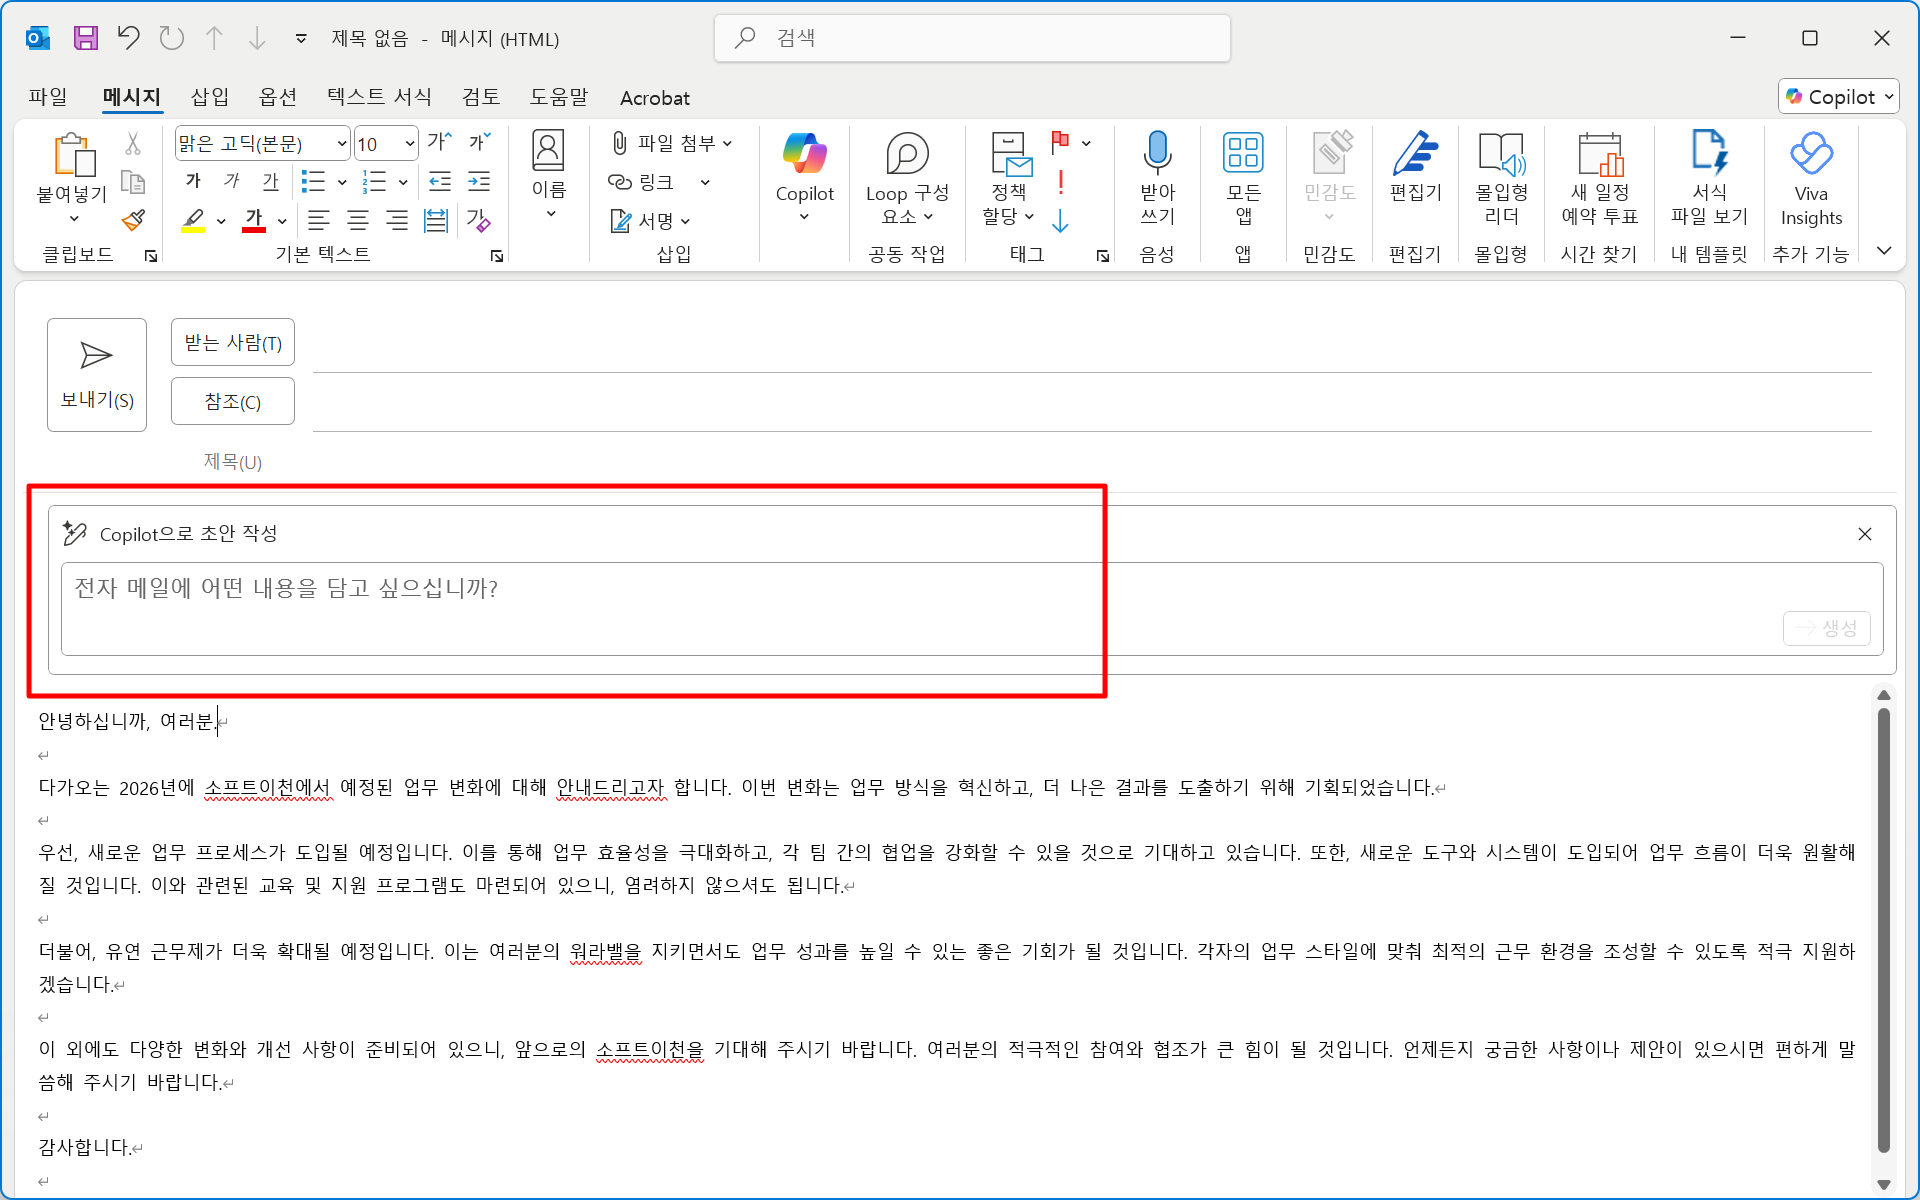Expand the font name 맑은 고딕 dropdown
The image size is (1920, 1200).
pyautogui.click(x=341, y=144)
